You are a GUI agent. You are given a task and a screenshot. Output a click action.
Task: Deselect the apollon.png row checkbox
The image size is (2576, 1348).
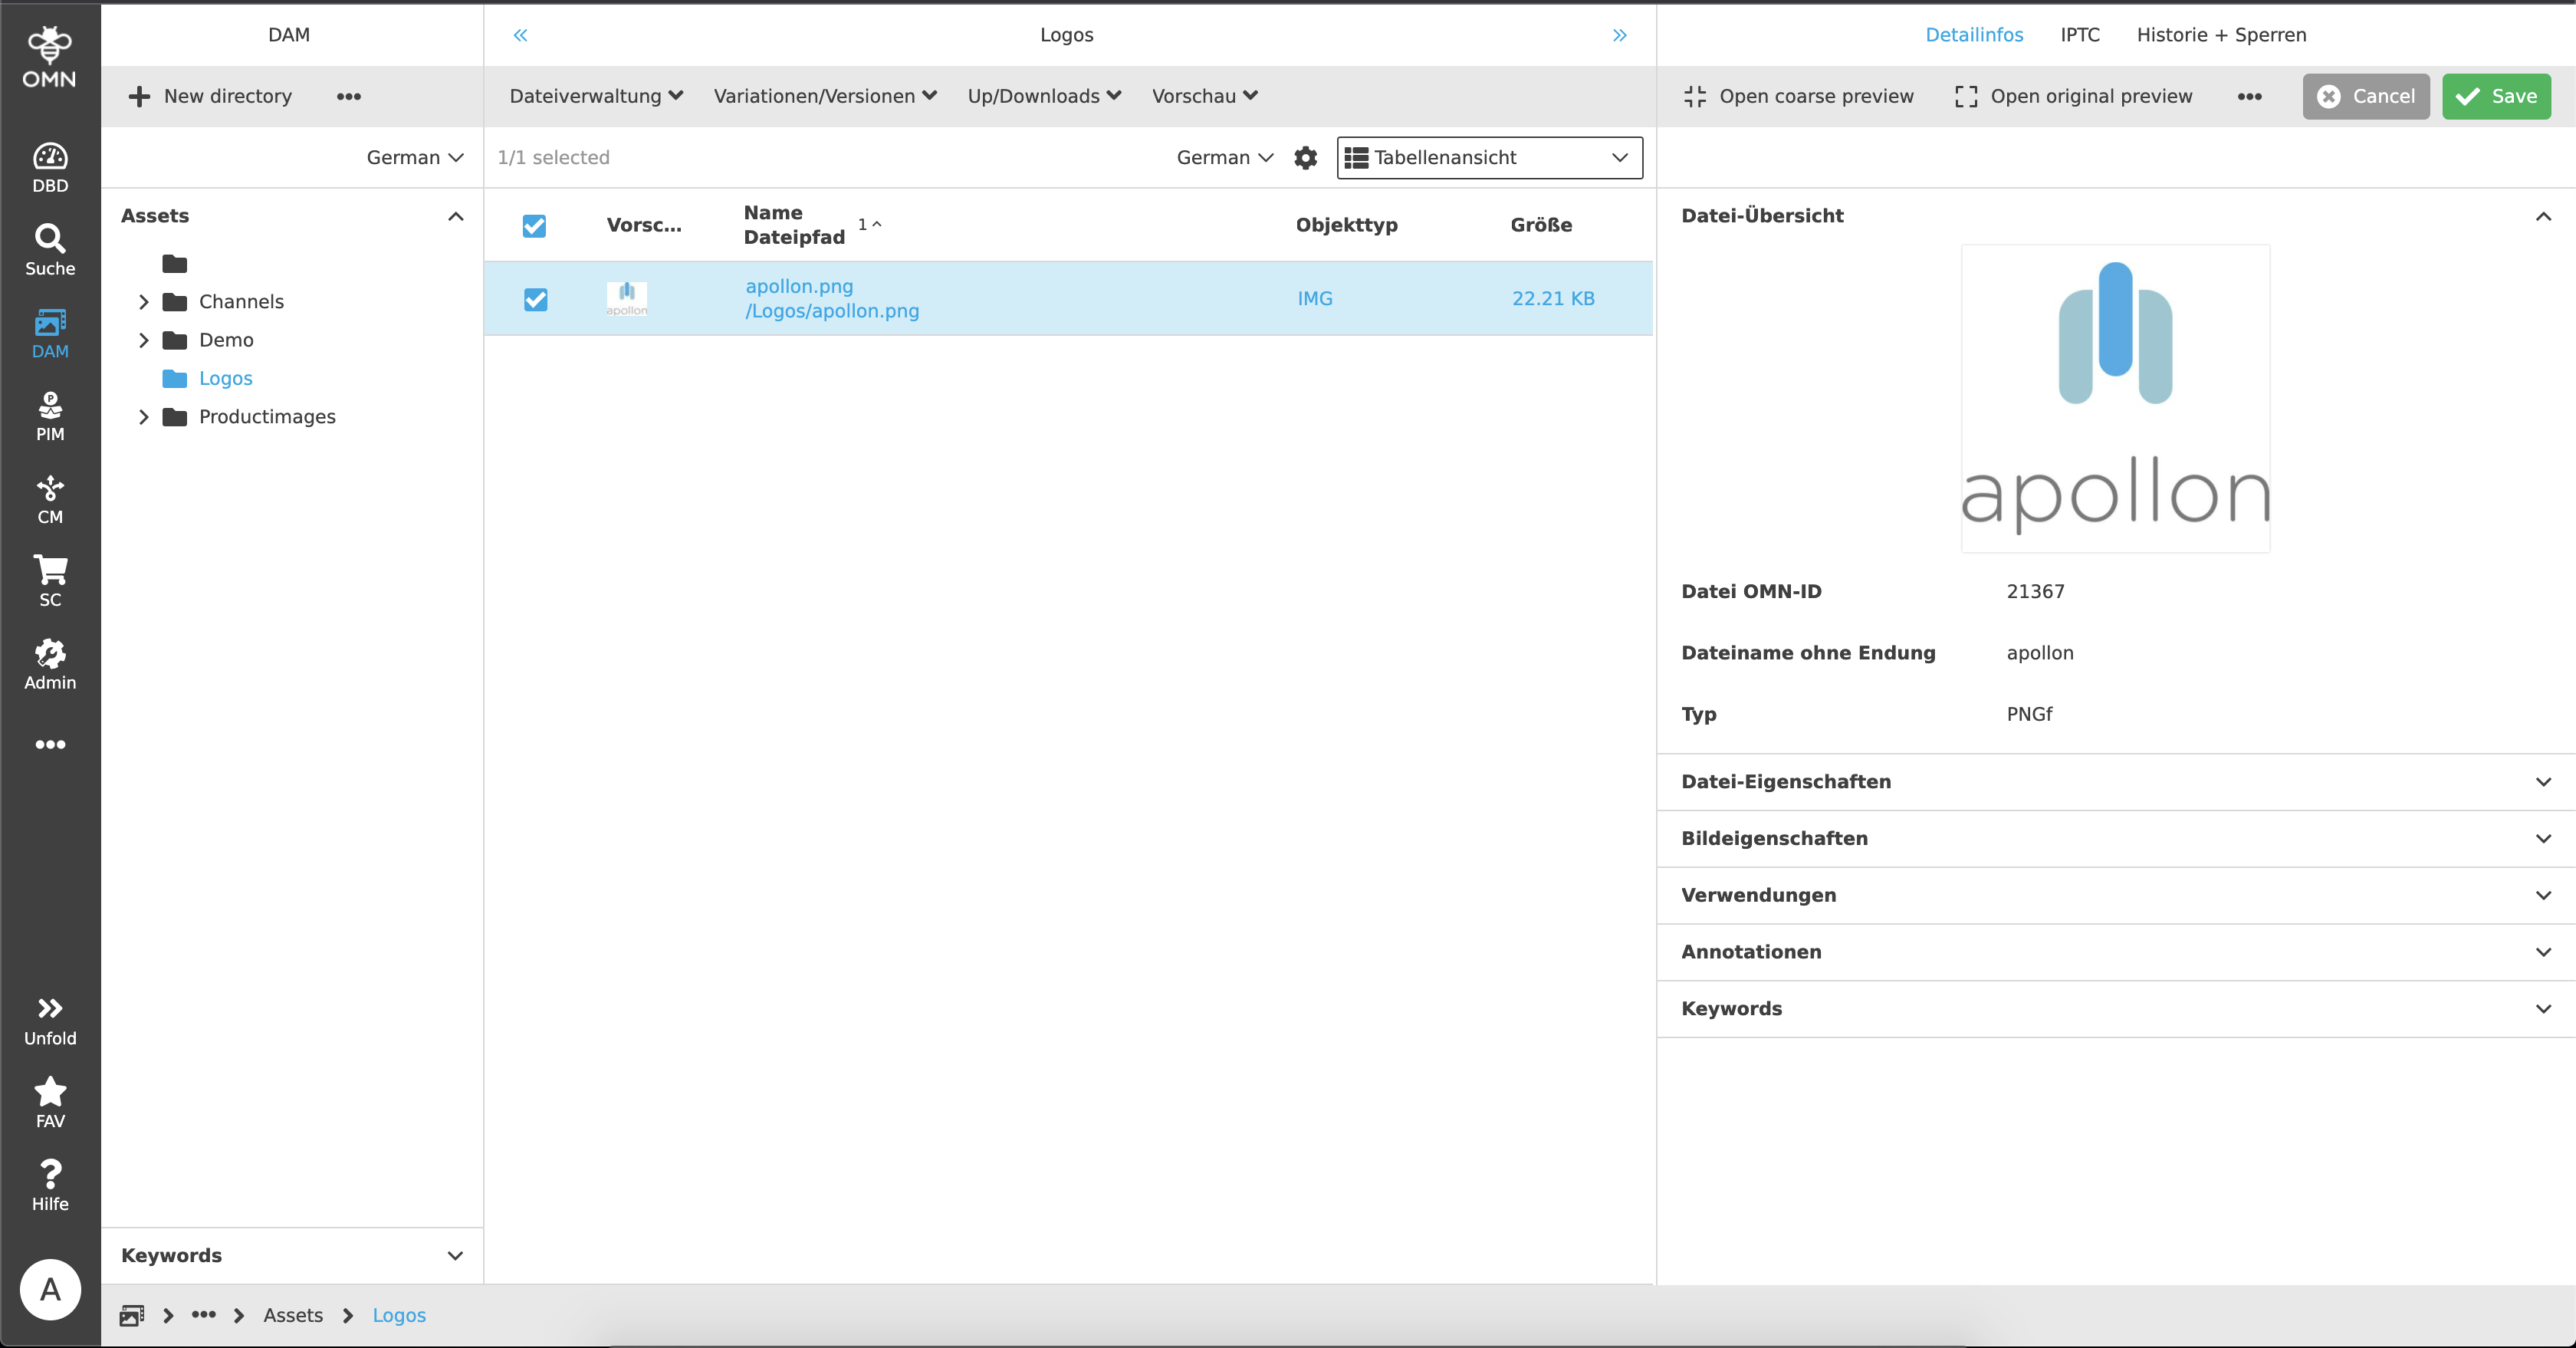[x=535, y=299]
